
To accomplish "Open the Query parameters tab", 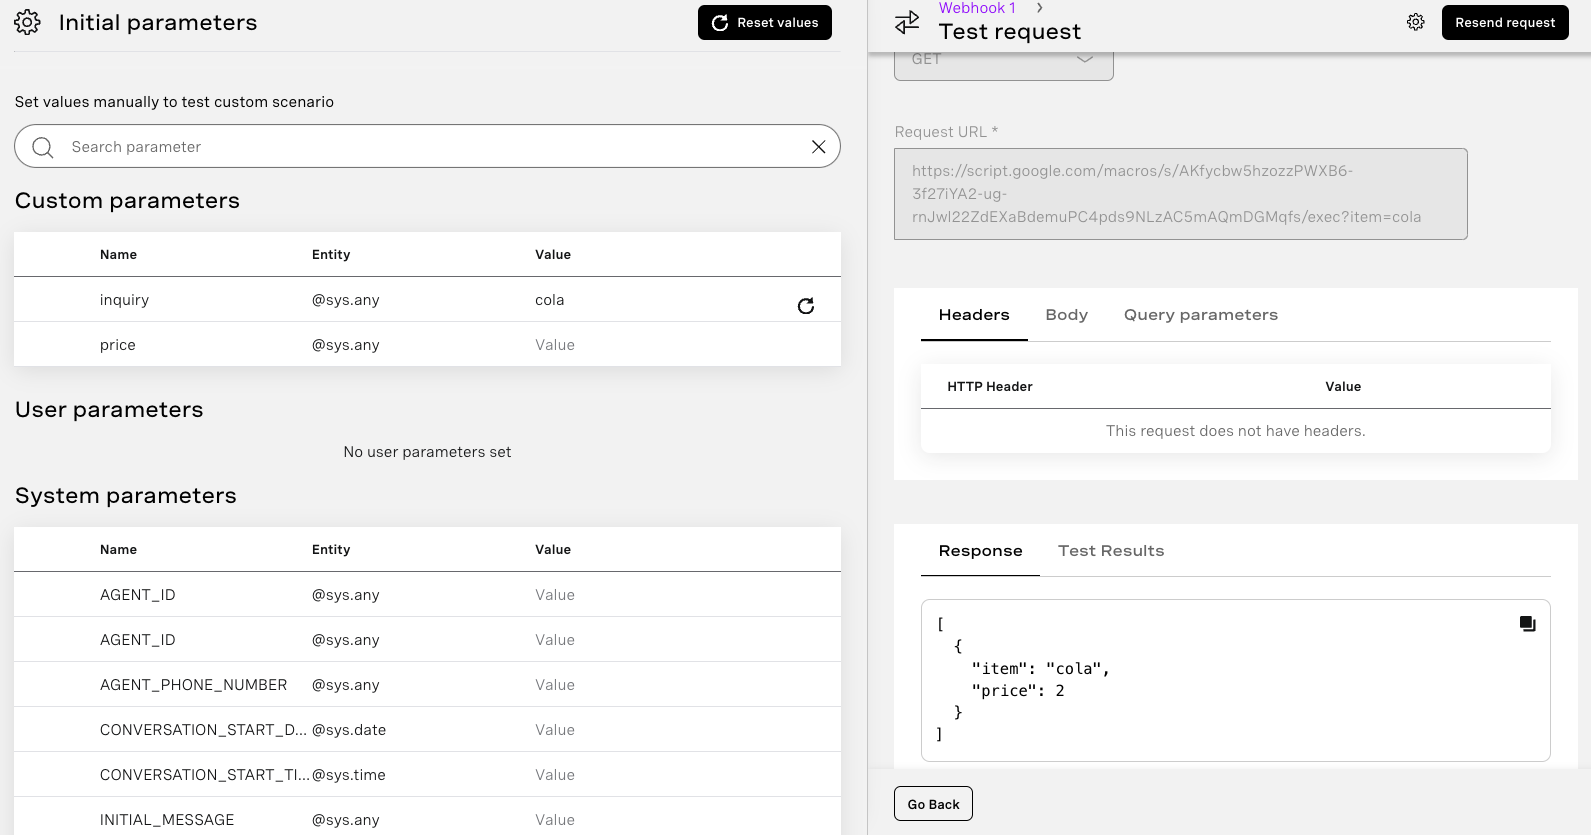I will click(1201, 315).
